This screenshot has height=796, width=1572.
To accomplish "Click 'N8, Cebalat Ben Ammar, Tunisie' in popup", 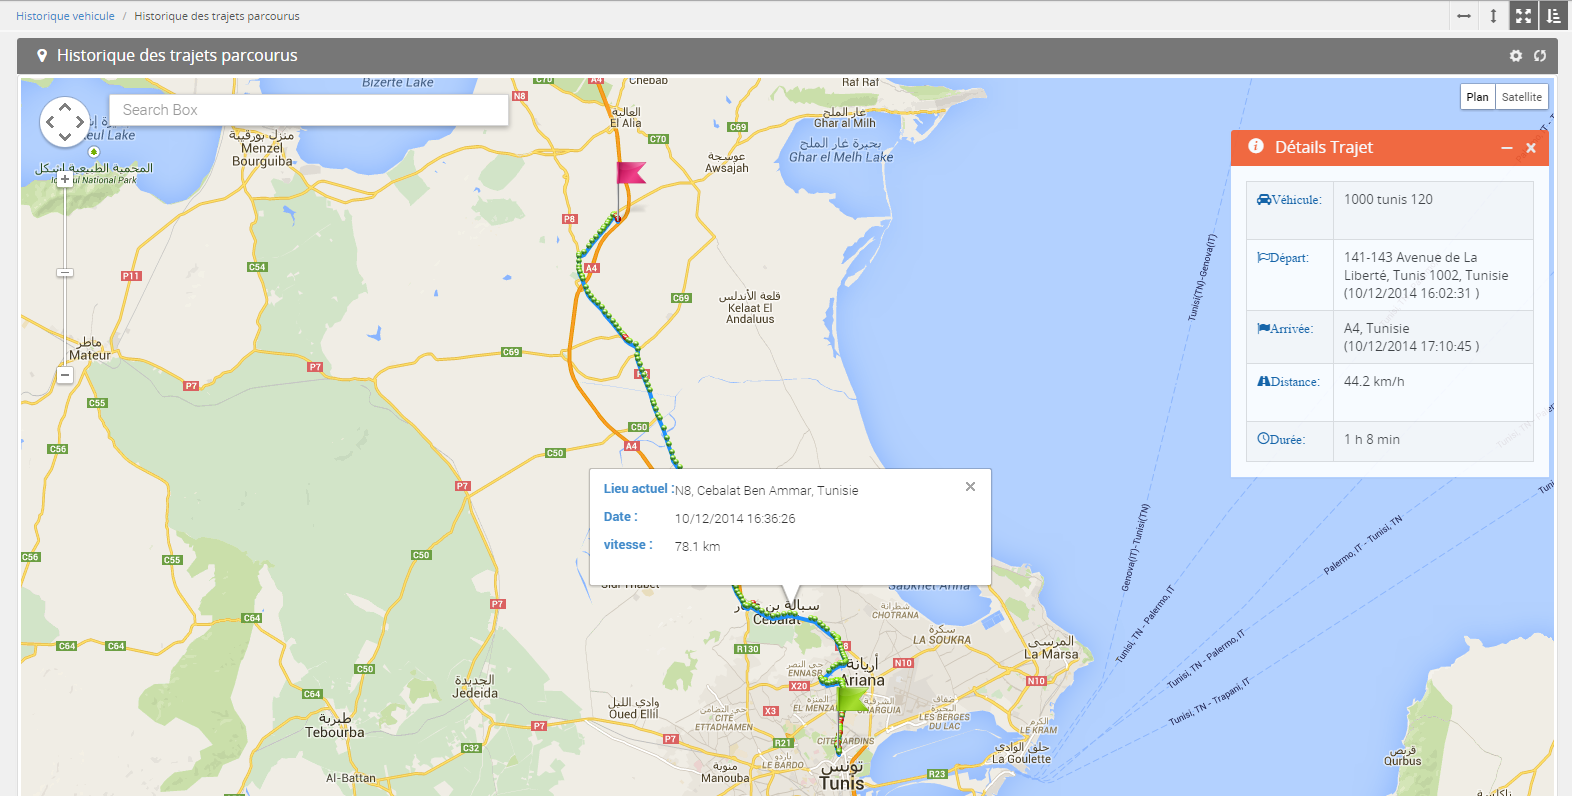I will [x=766, y=491].
